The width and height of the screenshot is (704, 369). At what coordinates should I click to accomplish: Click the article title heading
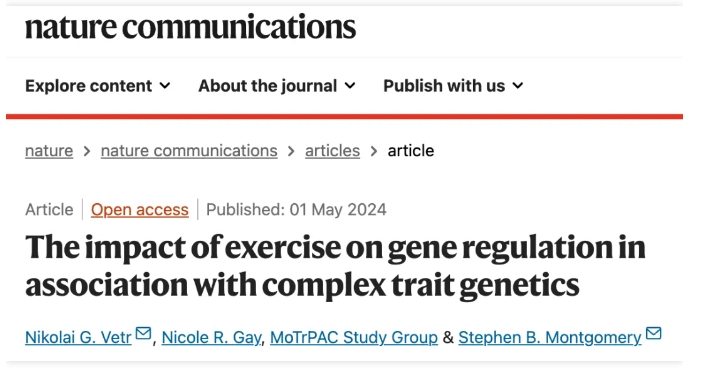335,266
